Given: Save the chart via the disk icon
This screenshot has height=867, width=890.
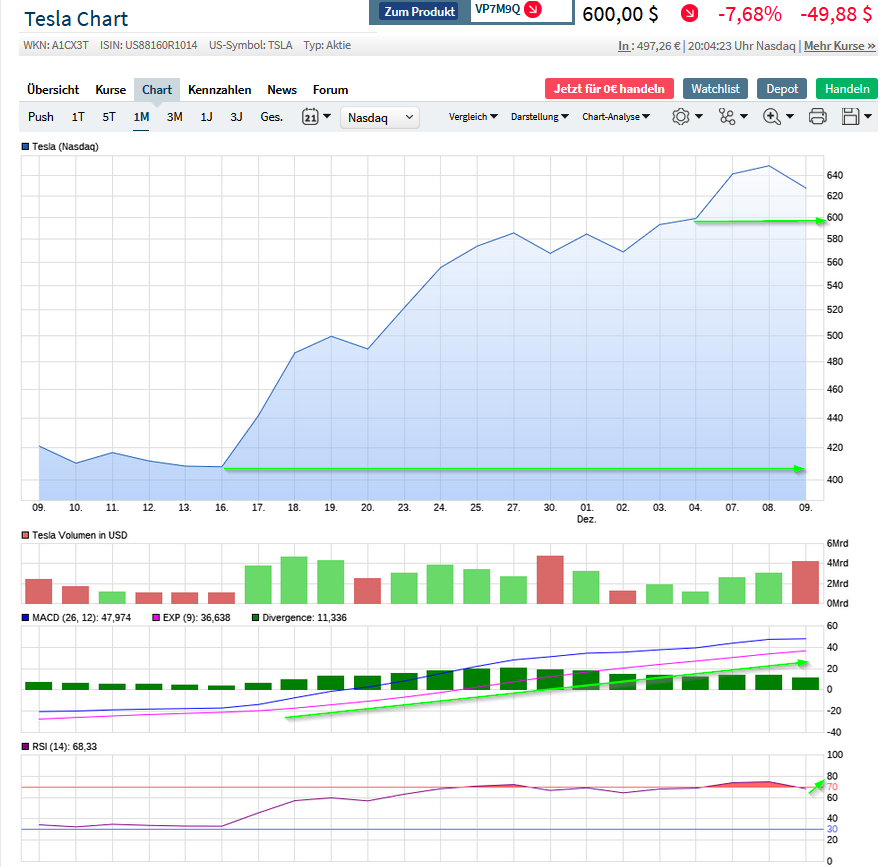Looking at the screenshot, I should pos(850,116).
